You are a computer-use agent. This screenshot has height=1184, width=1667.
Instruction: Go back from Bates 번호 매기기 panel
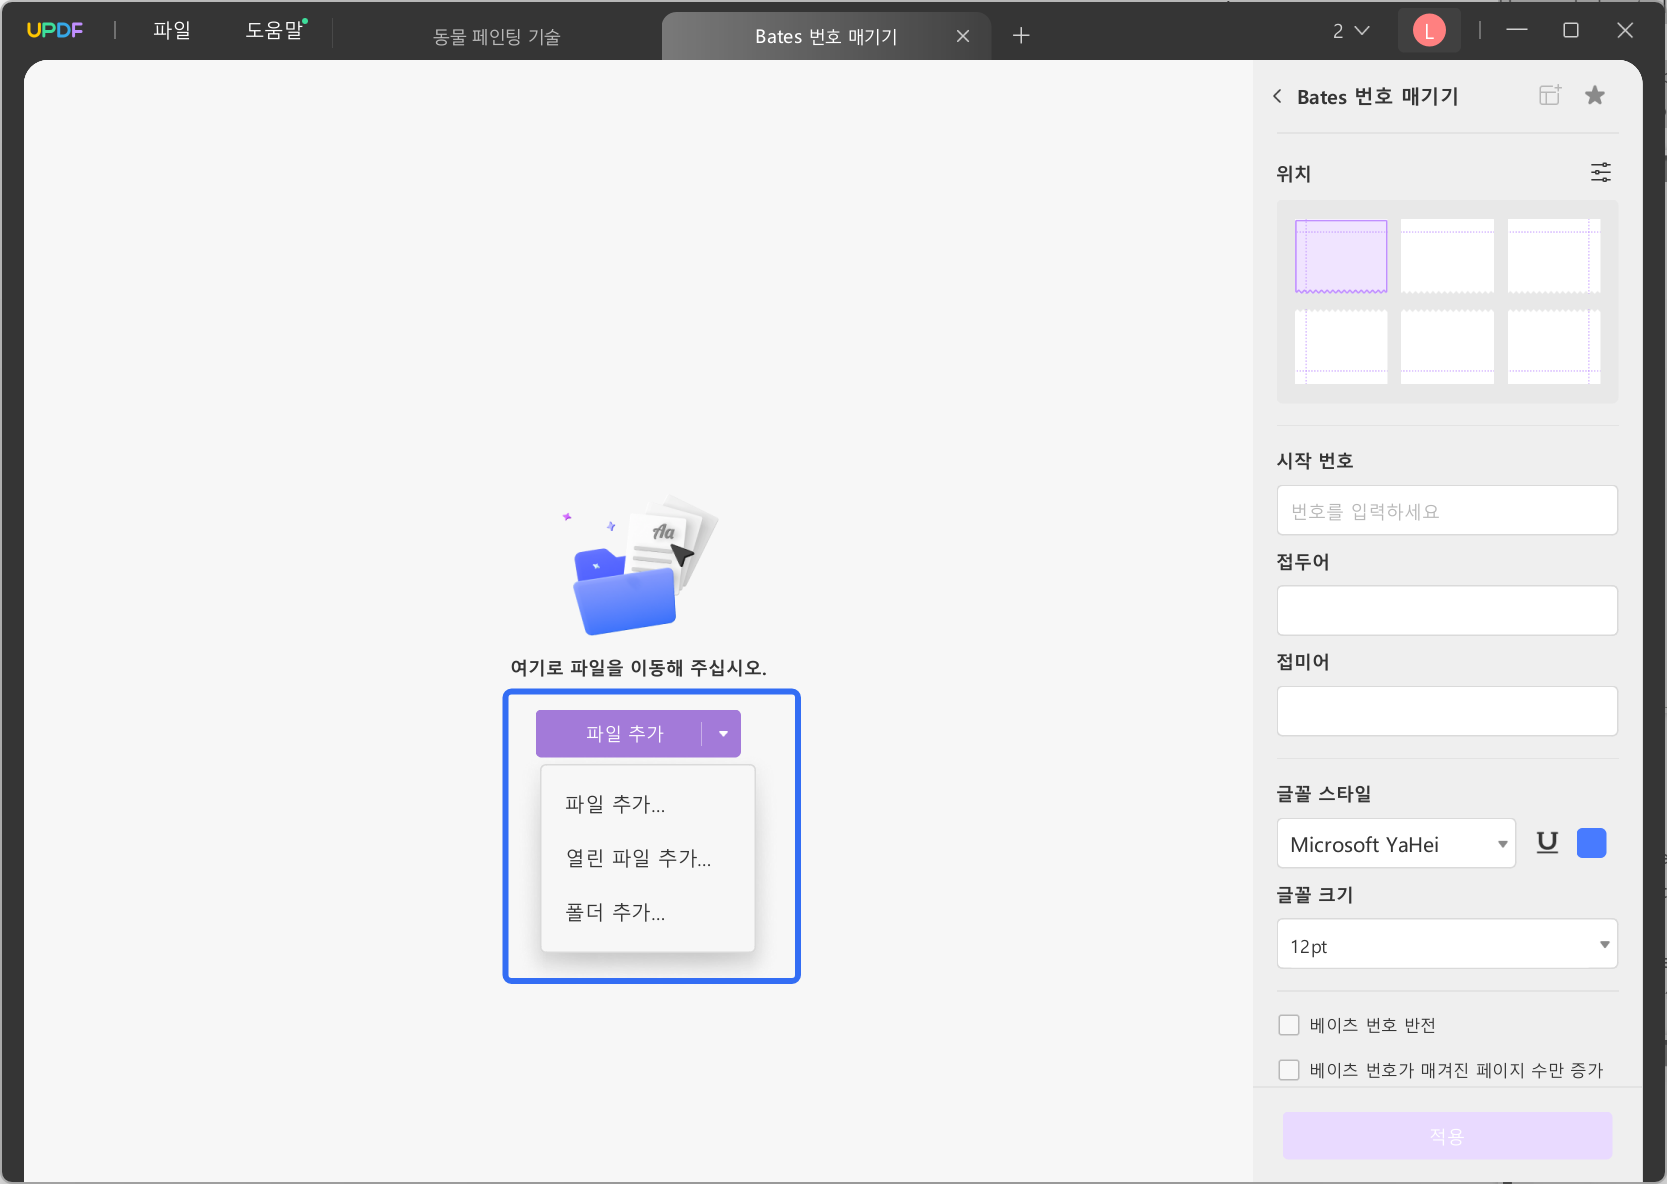pos(1277,96)
